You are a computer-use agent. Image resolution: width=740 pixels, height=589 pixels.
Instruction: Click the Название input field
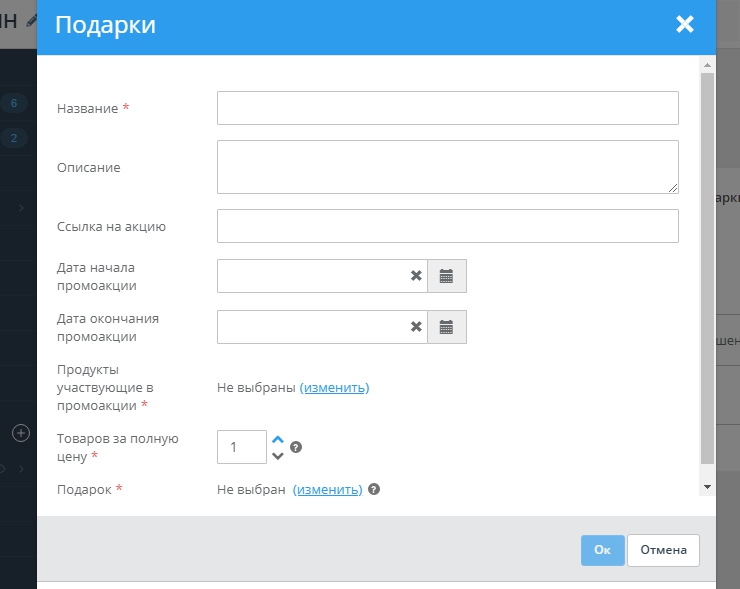coord(447,108)
